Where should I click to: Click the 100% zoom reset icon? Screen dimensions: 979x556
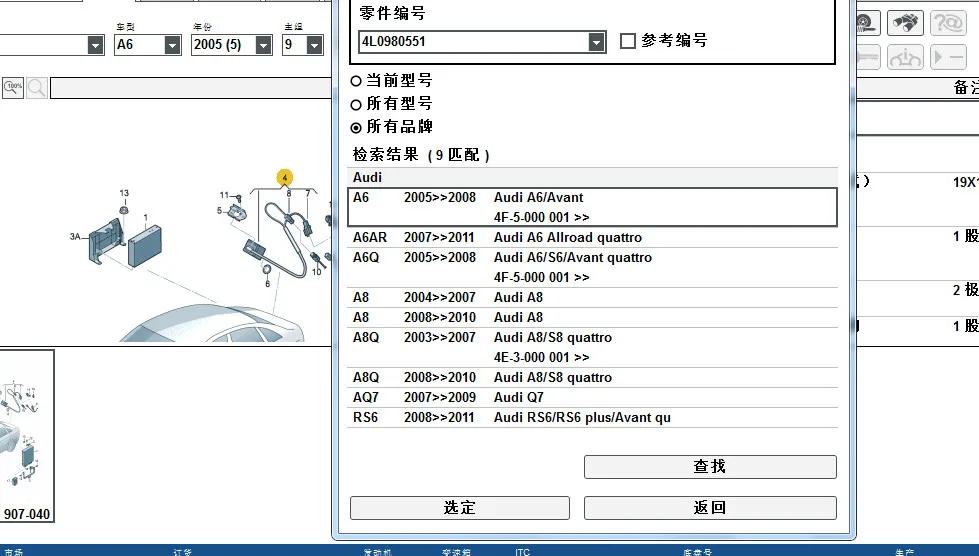click(x=13, y=87)
